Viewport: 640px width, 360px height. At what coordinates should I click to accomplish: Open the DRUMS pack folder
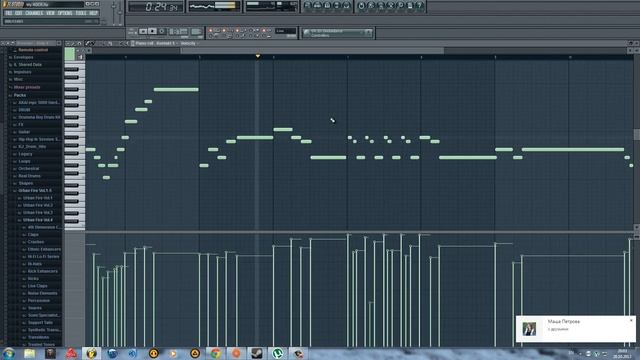pos(24,110)
